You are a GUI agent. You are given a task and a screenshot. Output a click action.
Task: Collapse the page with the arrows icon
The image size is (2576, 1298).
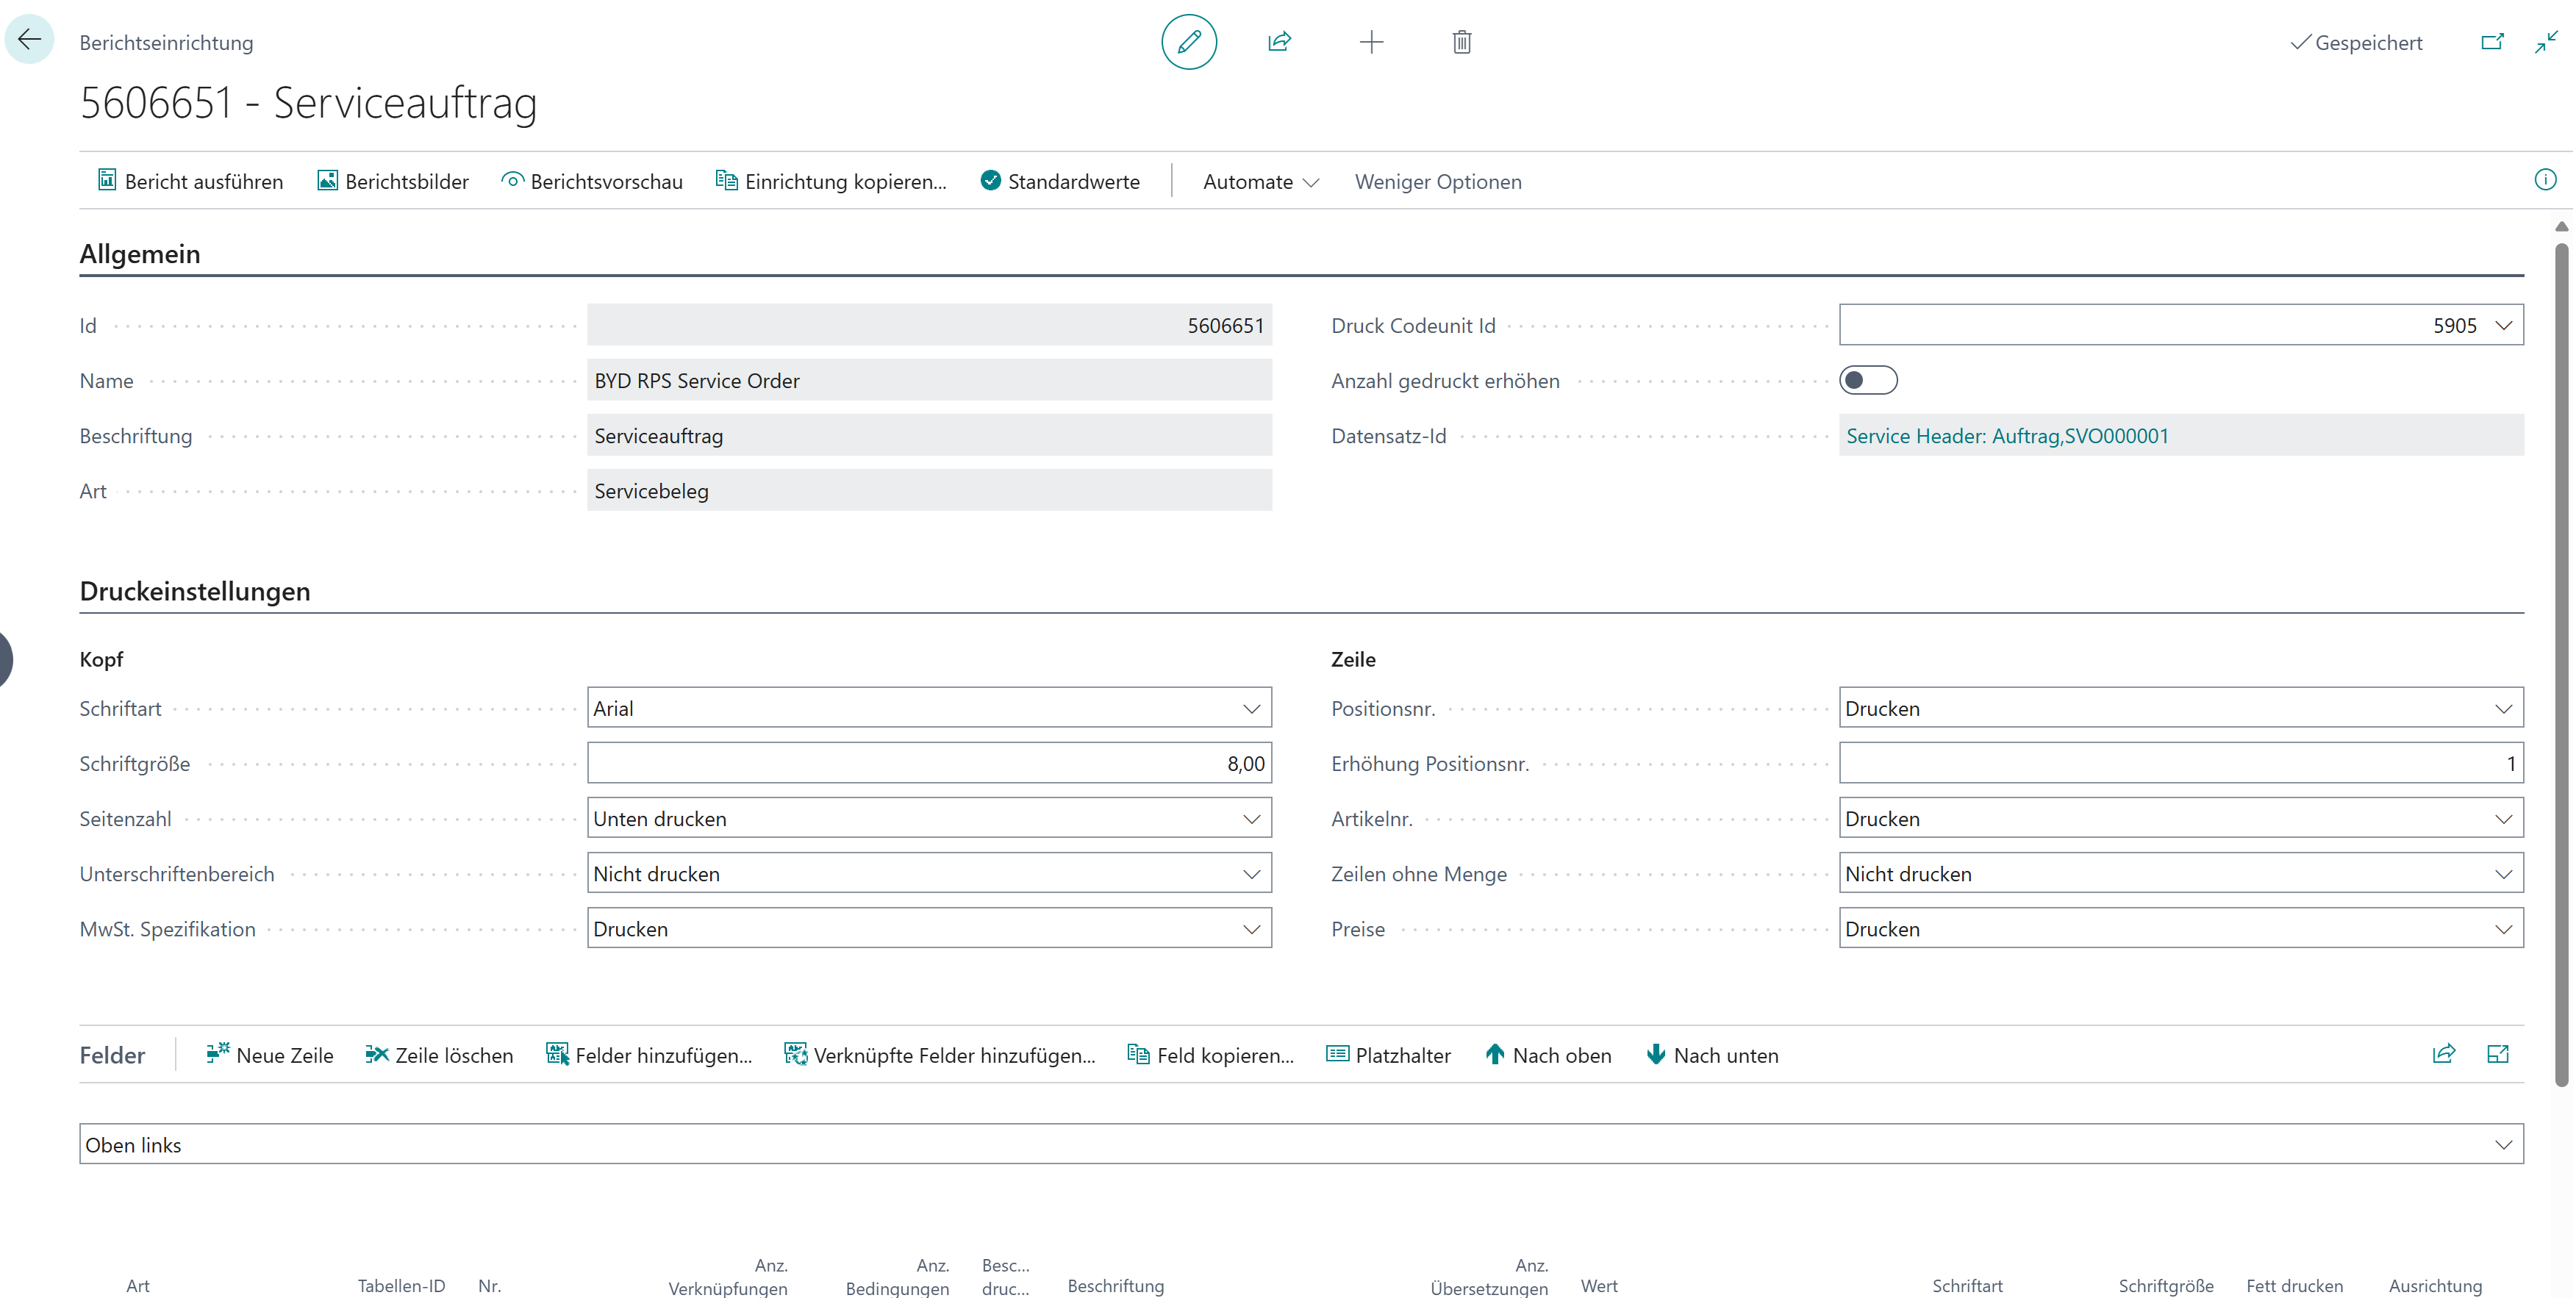pyautogui.click(x=2545, y=42)
